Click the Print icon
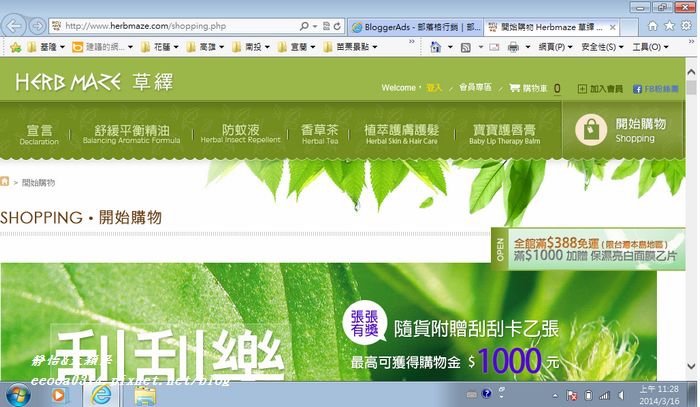The height and width of the screenshot is (407, 700). pyautogui.click(x=513, y=47)
